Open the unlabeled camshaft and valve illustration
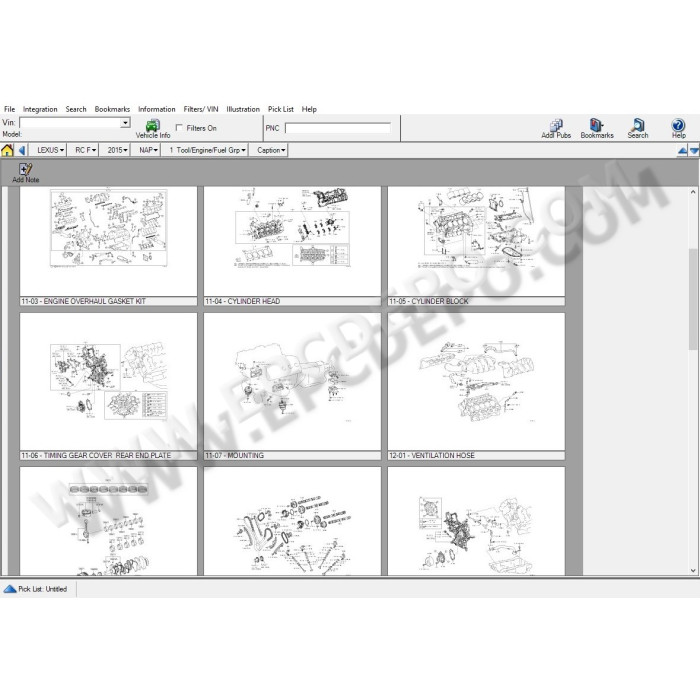This screenshot has width=700, height=700. click(292, 521)
